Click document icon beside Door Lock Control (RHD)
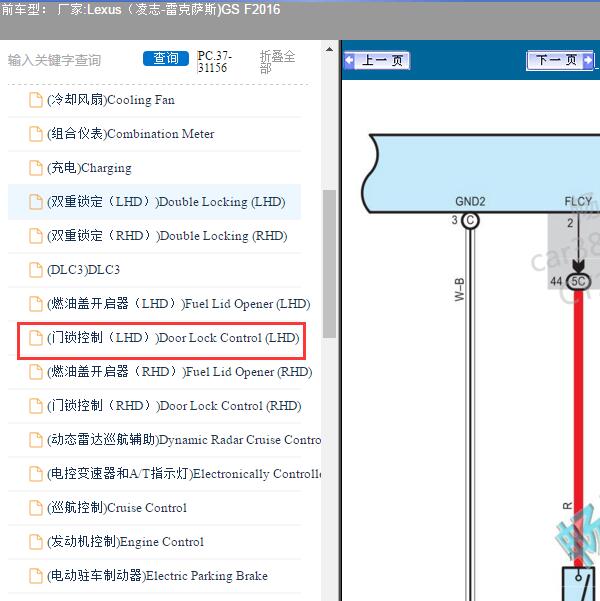 pyautogui.click(x=36, y=406)
